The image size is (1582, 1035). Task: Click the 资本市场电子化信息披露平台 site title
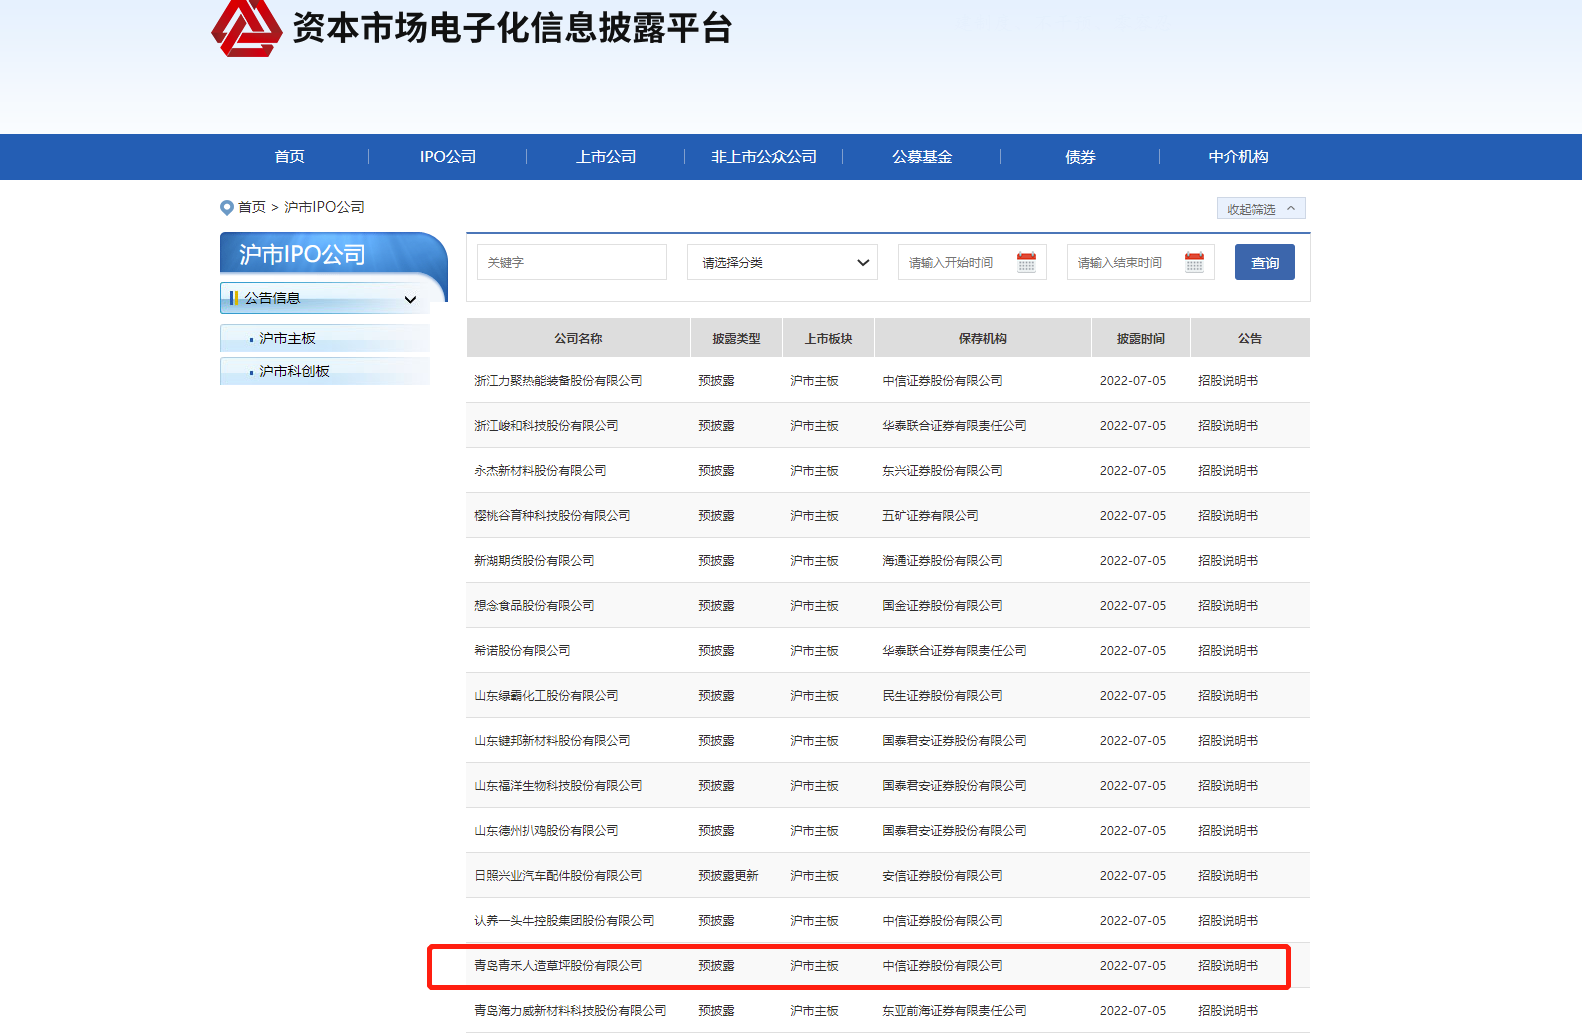[512, 28]
